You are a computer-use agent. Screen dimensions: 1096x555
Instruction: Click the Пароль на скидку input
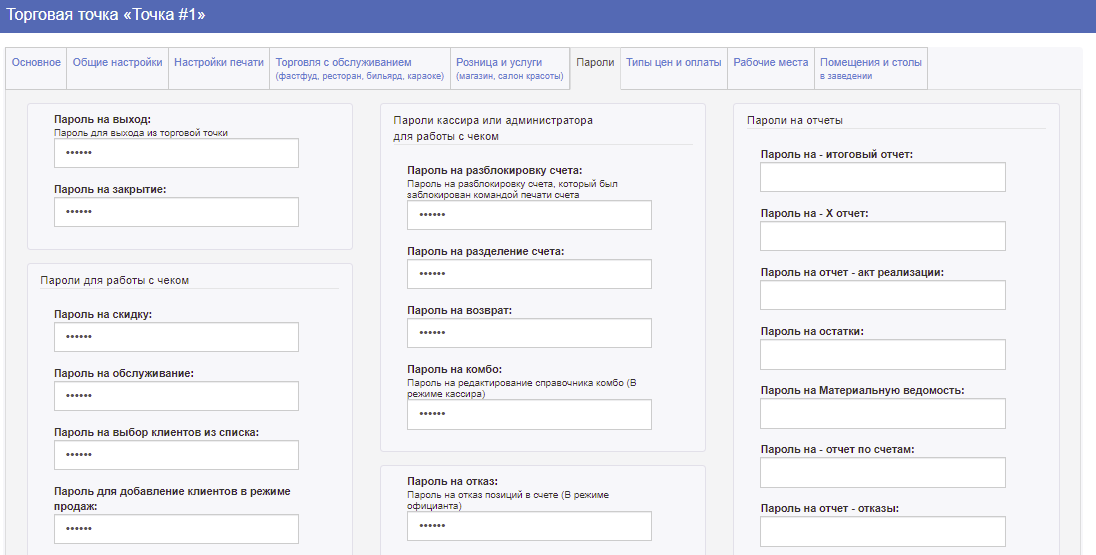[176, 337]
